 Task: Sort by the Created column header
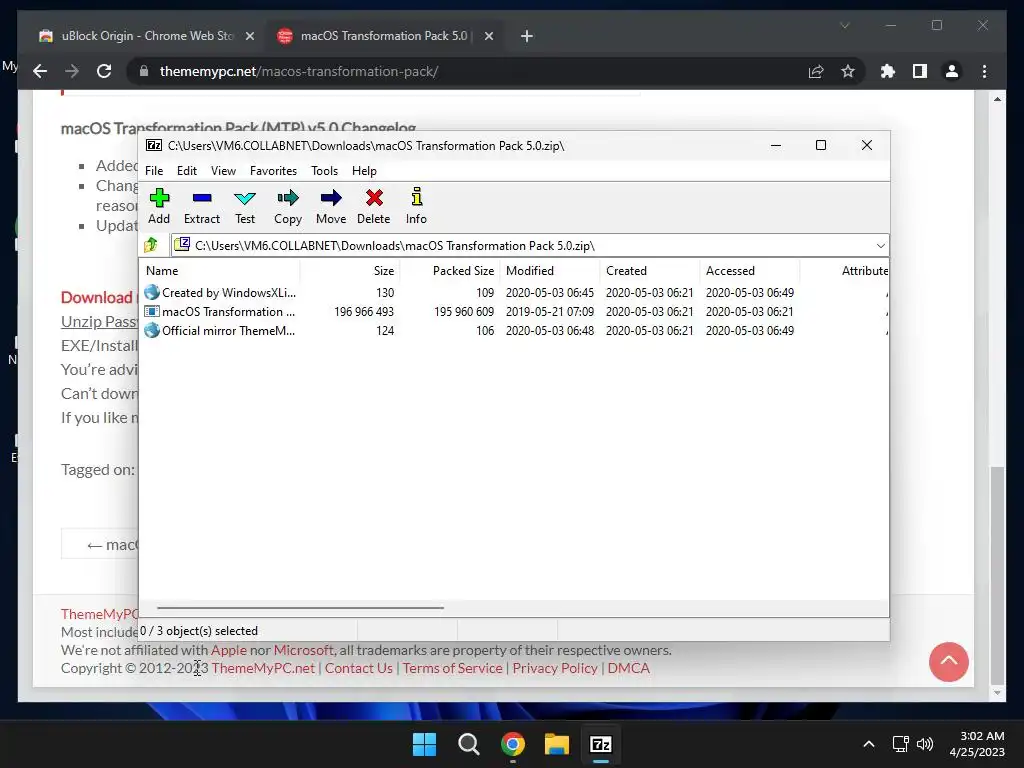pos(650,270)
